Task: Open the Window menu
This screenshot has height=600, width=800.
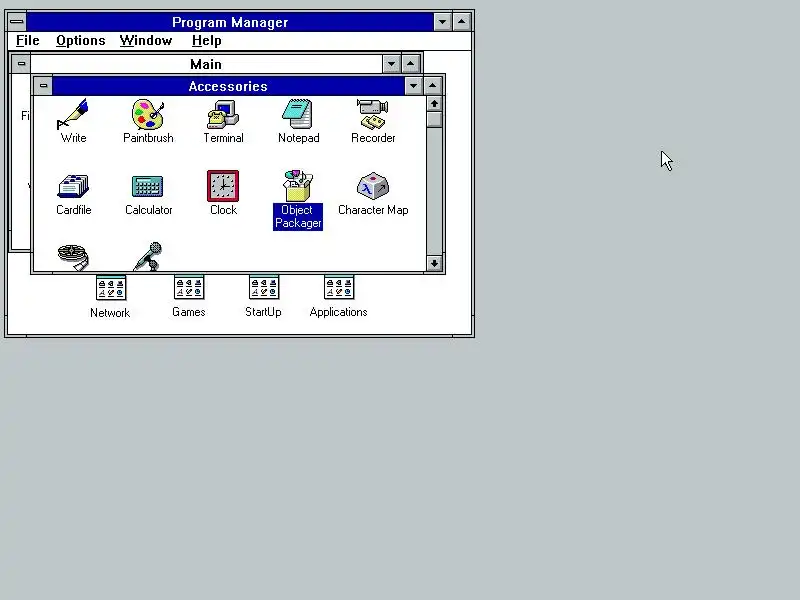Action: [146, 41]
